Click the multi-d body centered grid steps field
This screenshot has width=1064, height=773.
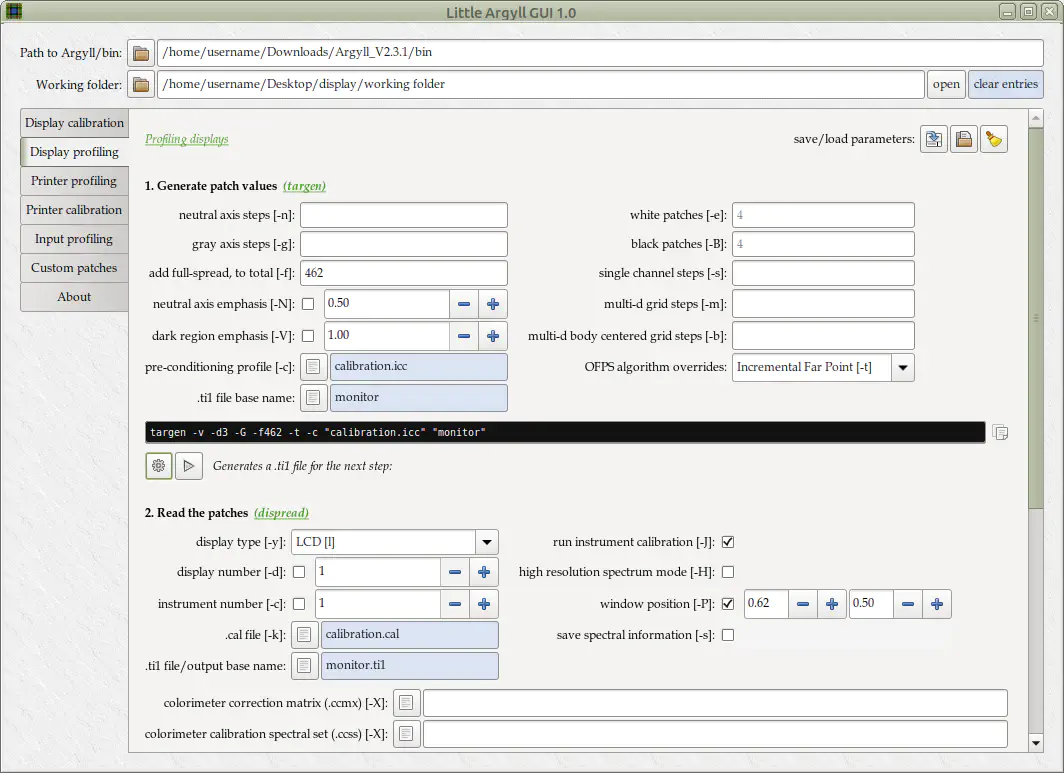(823, 336)
